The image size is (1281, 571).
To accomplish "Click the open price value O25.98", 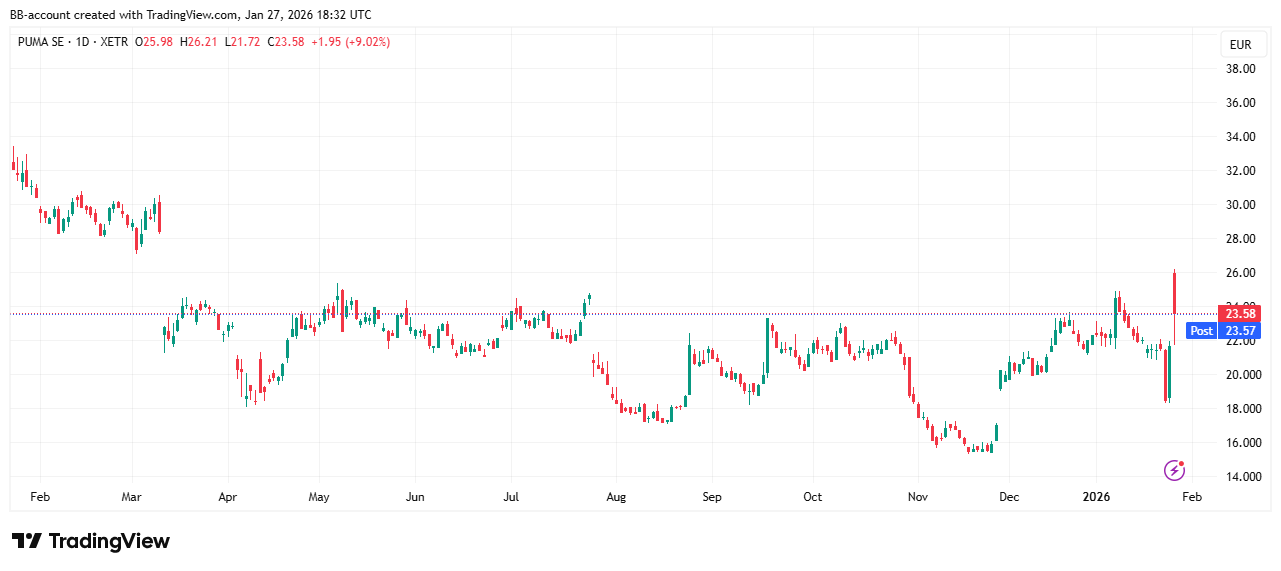I will 157,42.
